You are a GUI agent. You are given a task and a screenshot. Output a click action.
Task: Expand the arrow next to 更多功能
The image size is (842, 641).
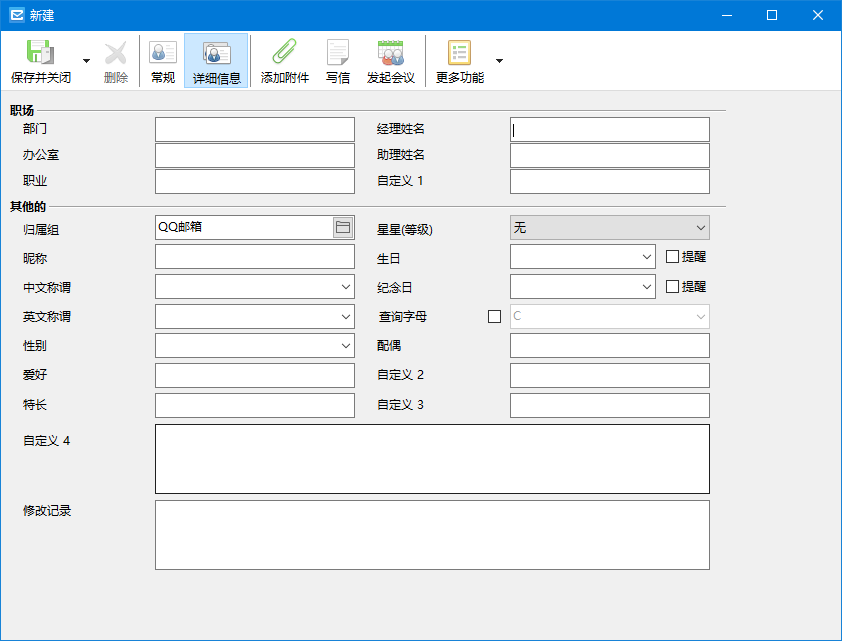coord(499,61)
